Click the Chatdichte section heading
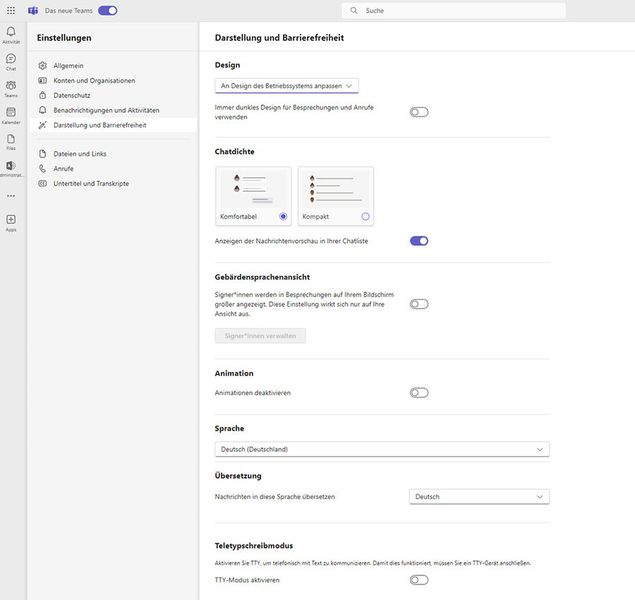Screen dimensions: 635x600 (234, 151)
